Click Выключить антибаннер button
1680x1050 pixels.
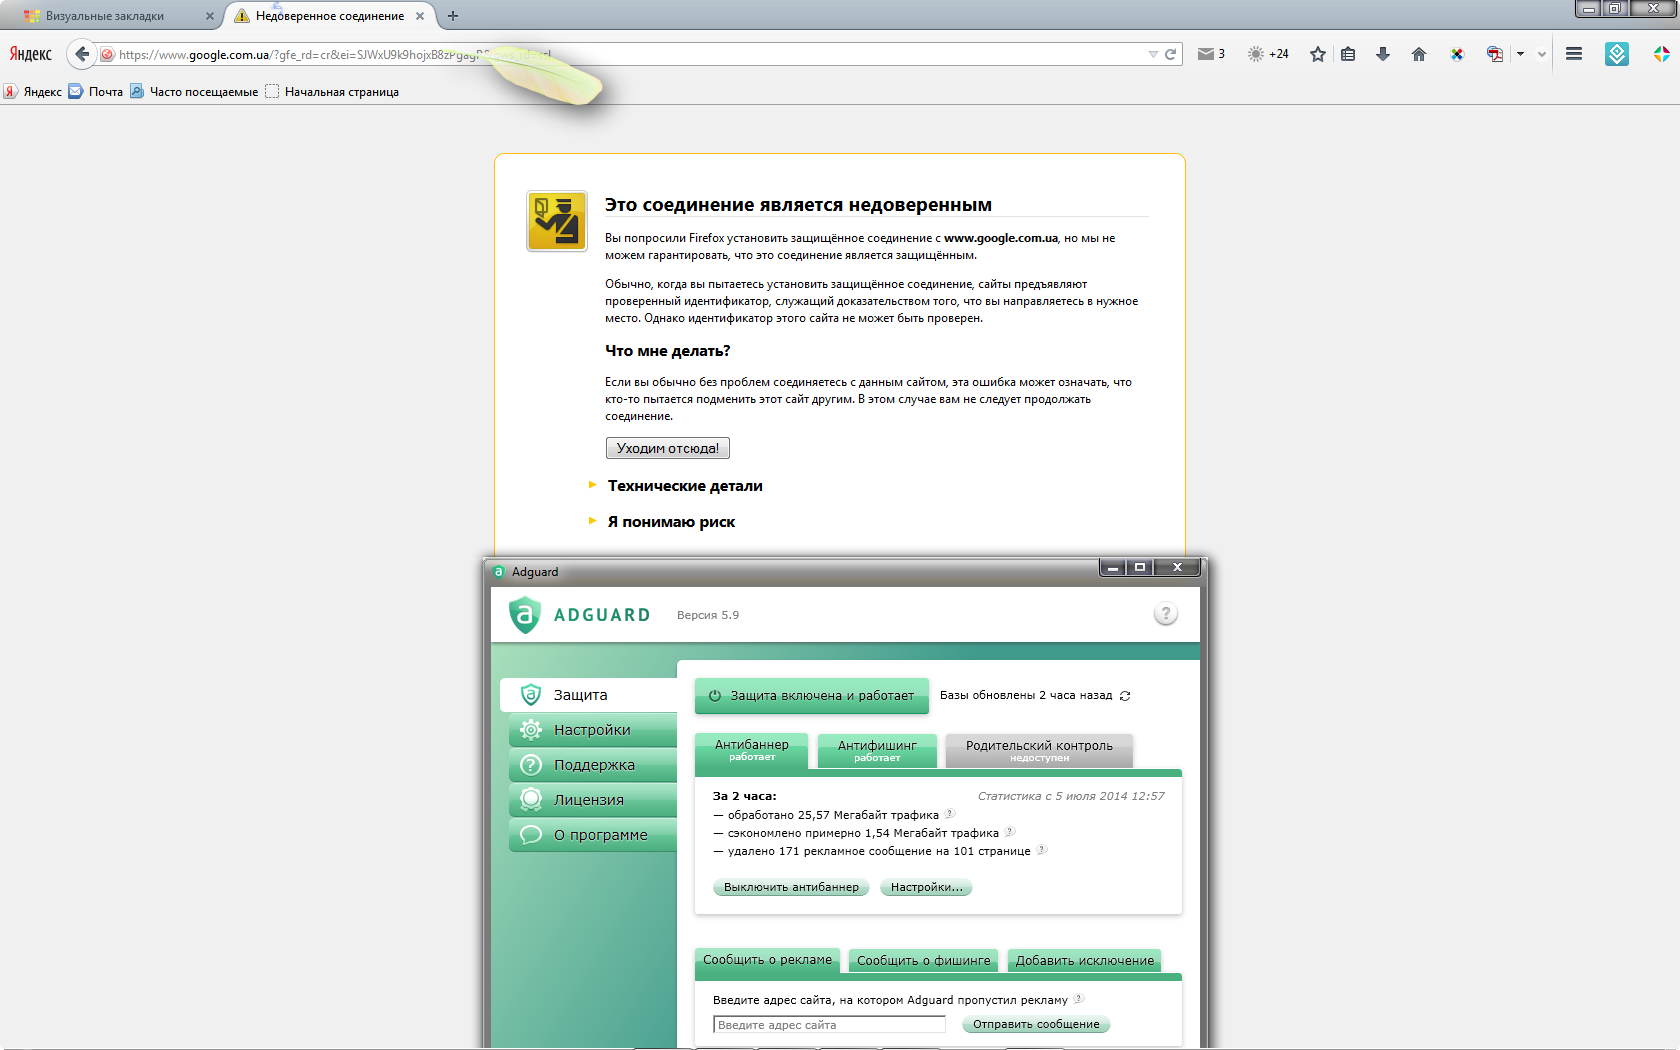tap(791, 887)
